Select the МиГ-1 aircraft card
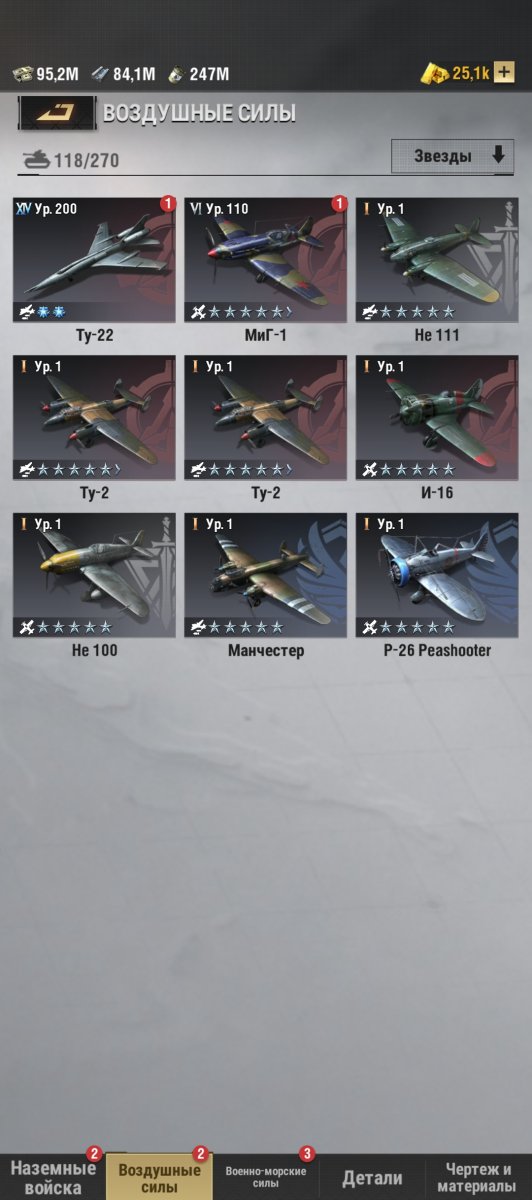532x1200 pixels. (265, 270)
